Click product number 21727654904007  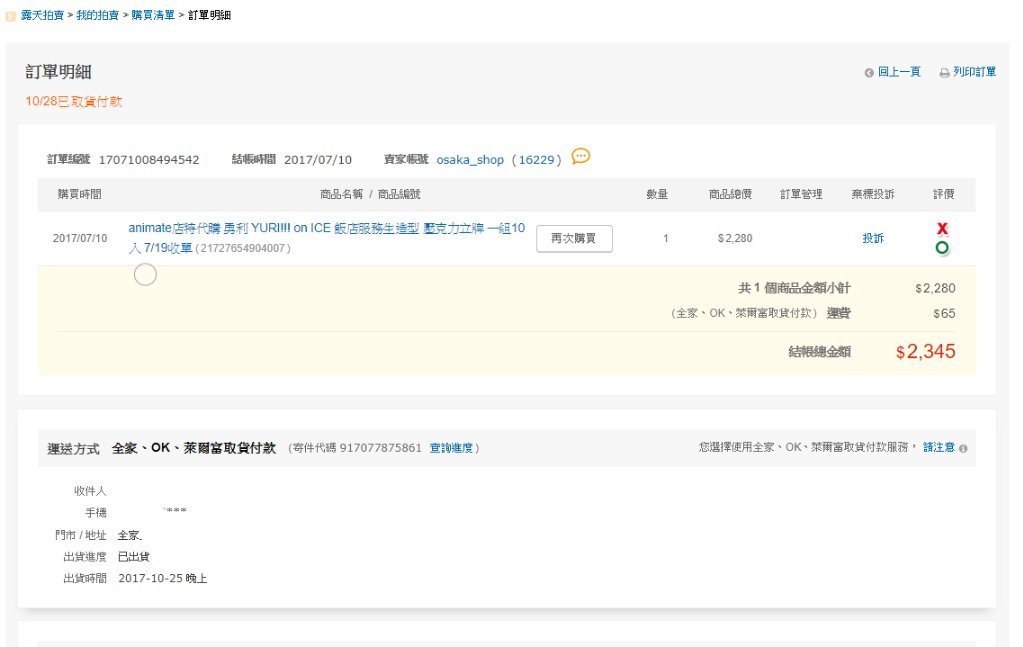242,248
